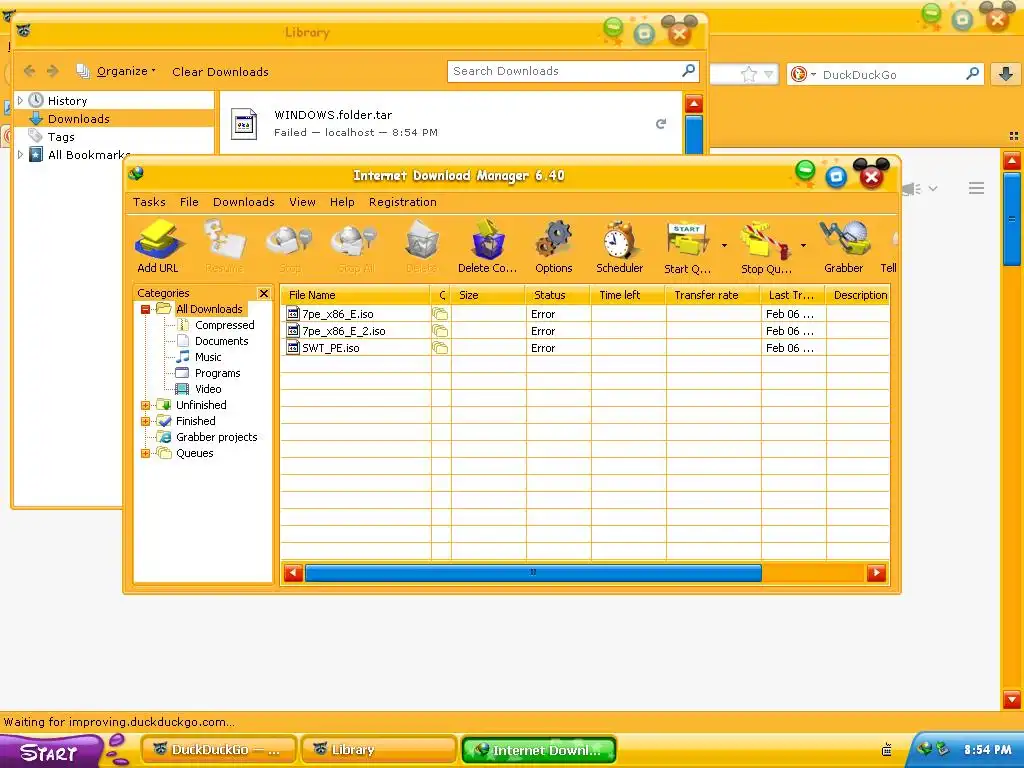
Task: Click the Delete Completed trash icon
Action: coord(487,246)
